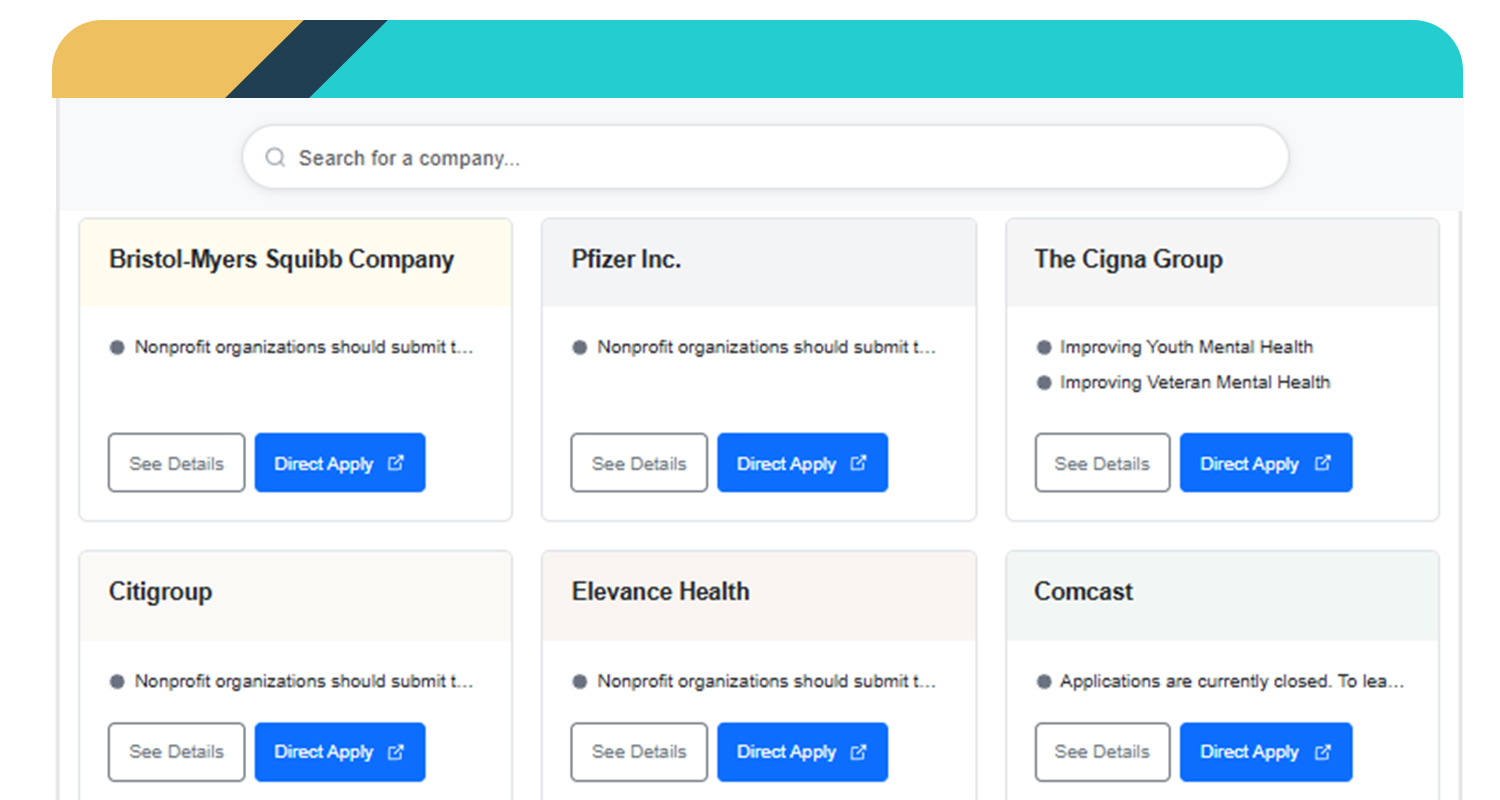Select the Pfizer Inc. card heading
This screenshot has width=1500, height=800.
[x=626, y=260]
